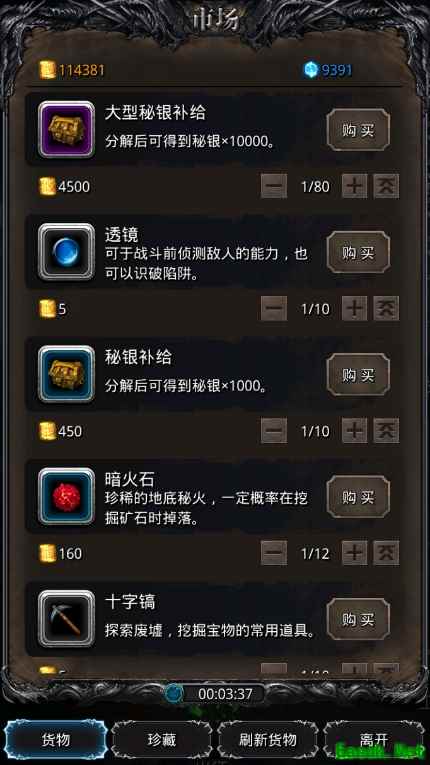The width and height of the screenshot is (430, 765).
Task: Open the 珍藏 tab
Action: click(x=162, y=740)
